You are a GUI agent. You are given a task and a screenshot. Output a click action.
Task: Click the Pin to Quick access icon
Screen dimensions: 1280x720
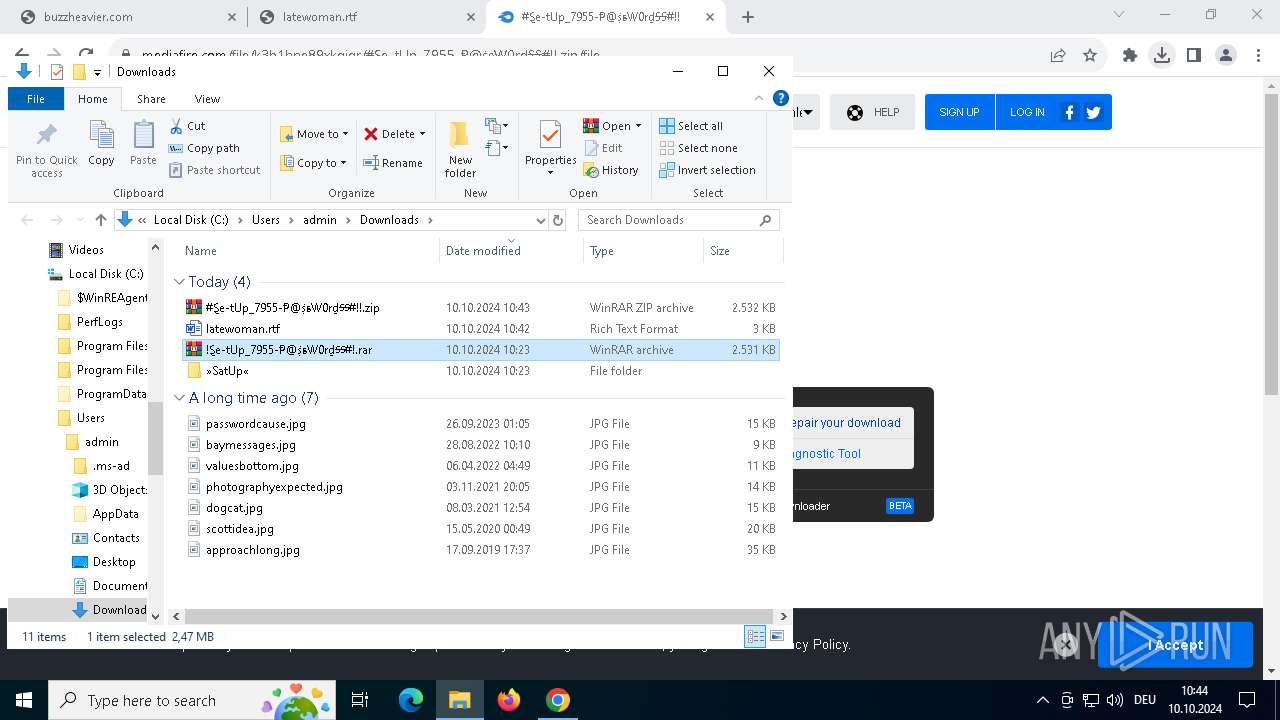46,135
